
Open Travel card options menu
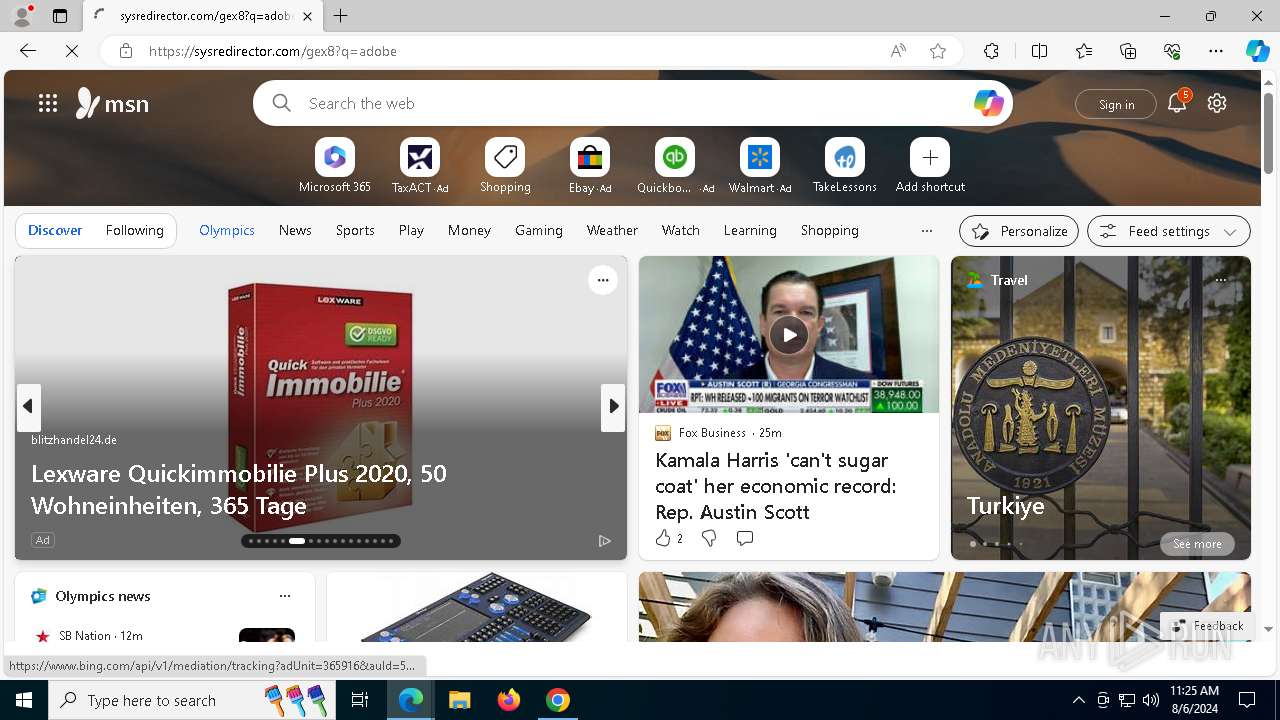click(1221, 280)
